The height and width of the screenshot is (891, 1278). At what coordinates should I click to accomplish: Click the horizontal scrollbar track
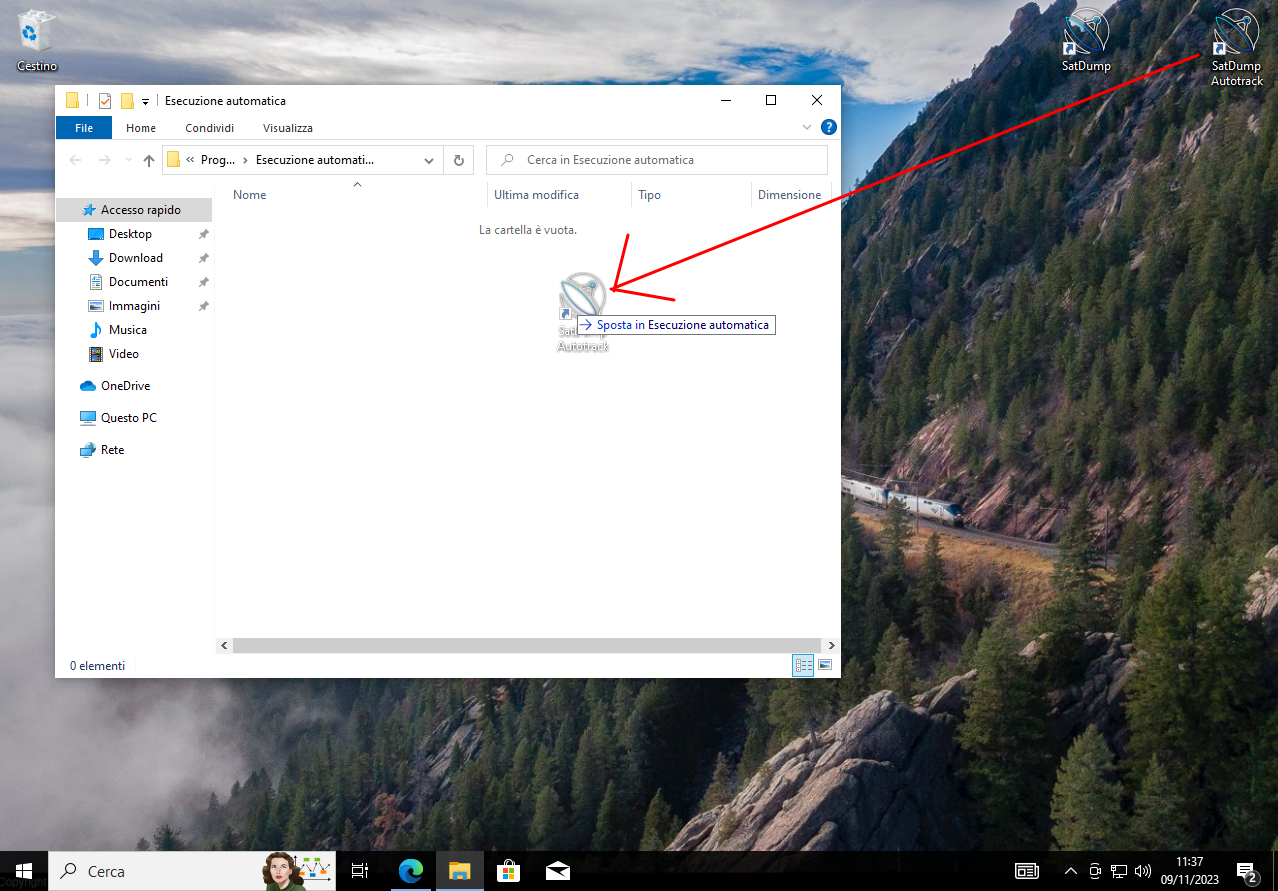coord(527,646)
